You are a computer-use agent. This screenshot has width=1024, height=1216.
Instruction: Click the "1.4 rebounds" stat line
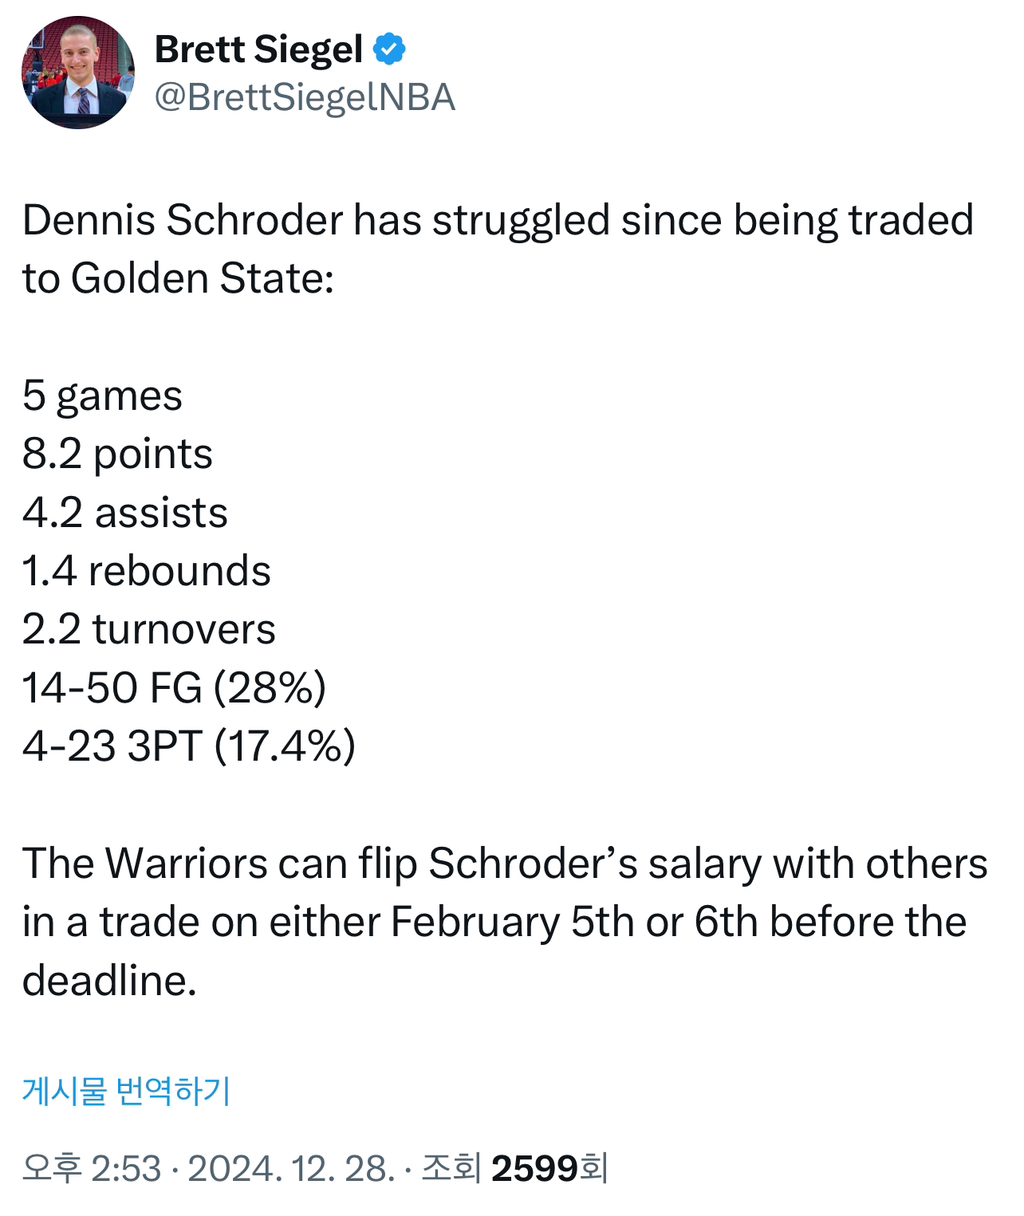(x=146, y=571)
